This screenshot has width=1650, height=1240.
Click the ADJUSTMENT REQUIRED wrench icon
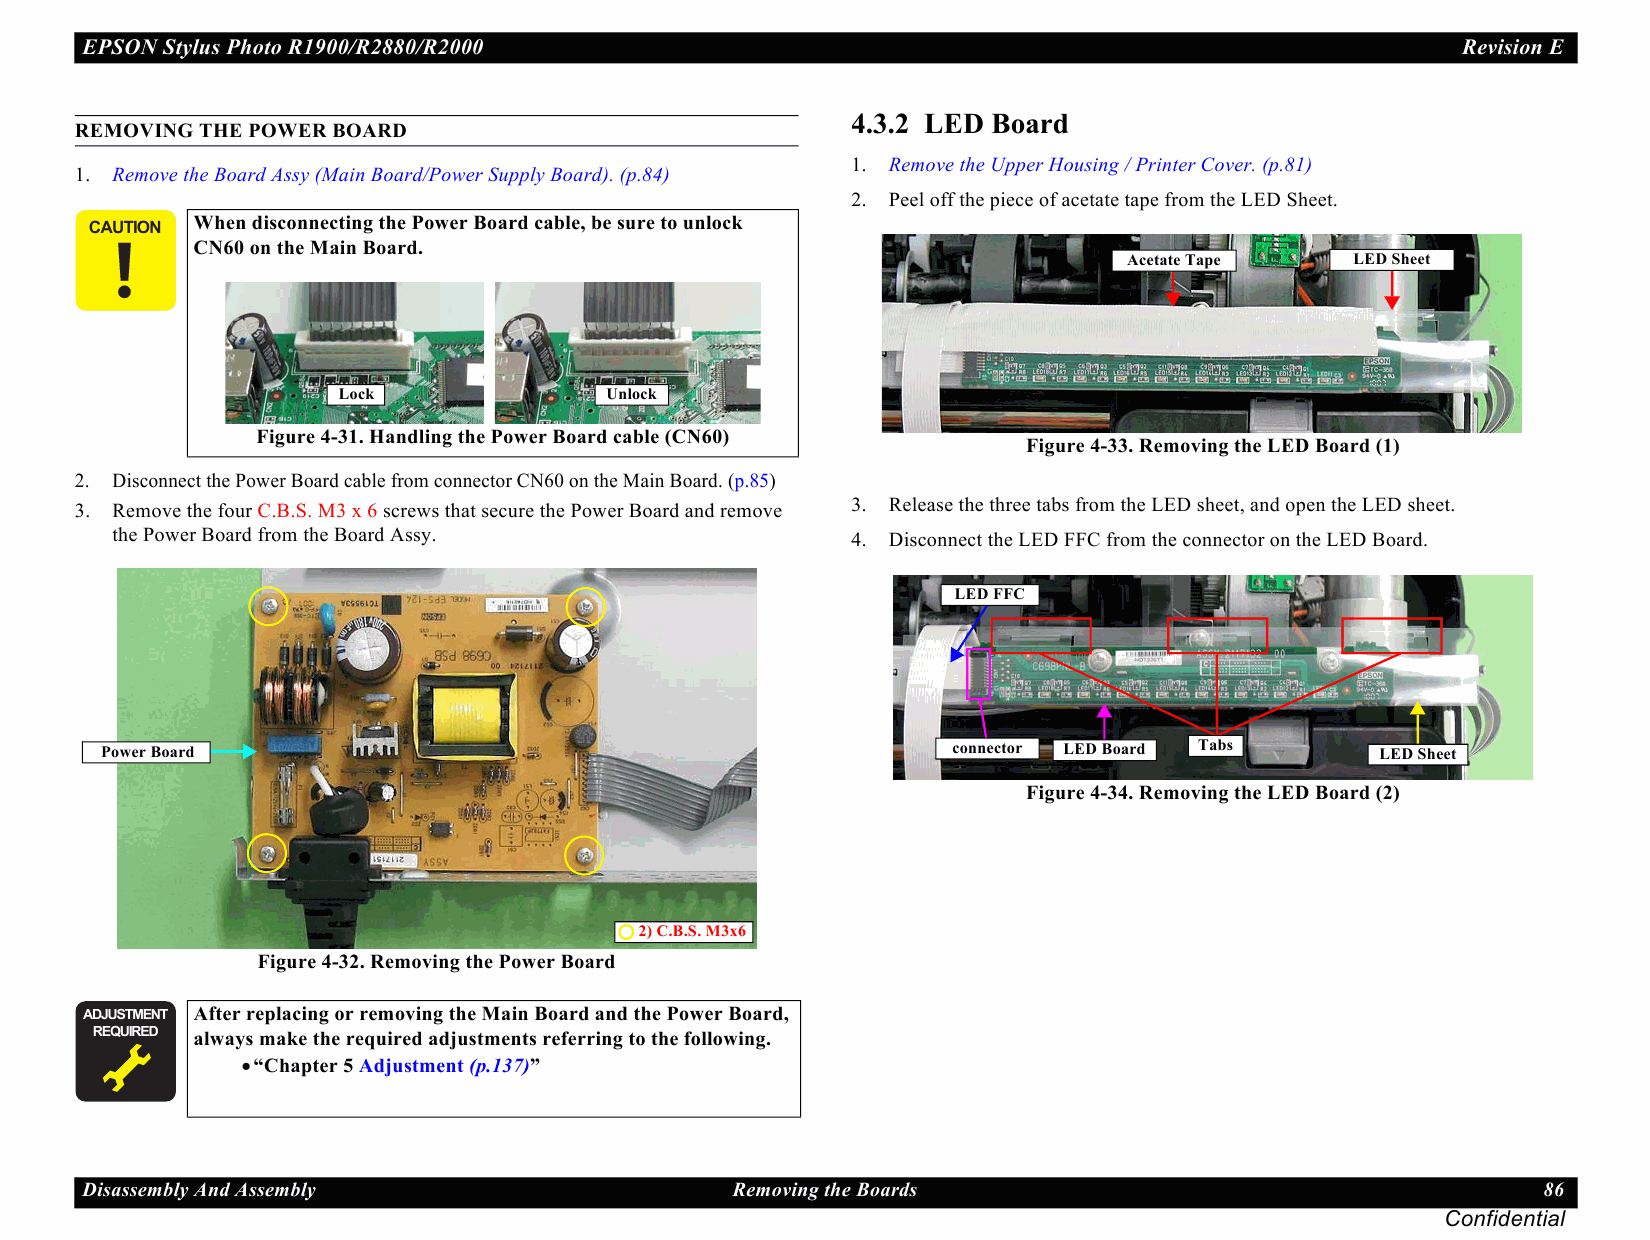(x=125, y=1051)
